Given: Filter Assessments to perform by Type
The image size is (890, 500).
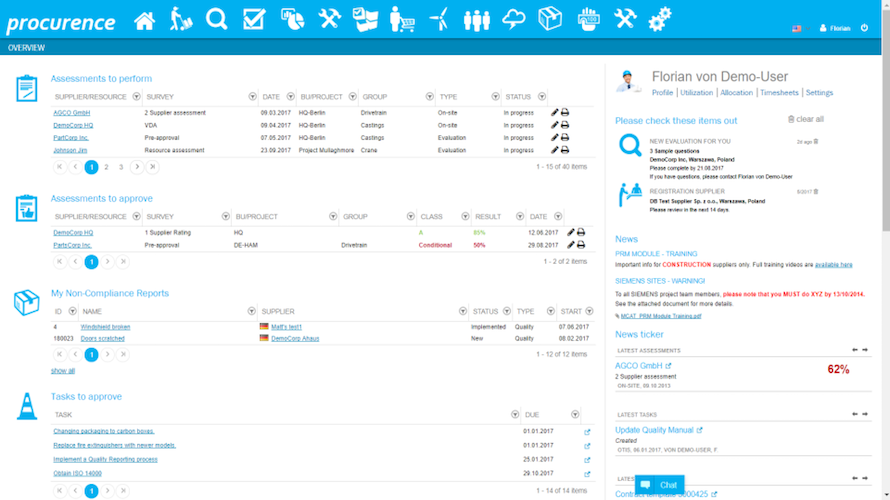Looking at the screenshot, I should pos(496,96).
